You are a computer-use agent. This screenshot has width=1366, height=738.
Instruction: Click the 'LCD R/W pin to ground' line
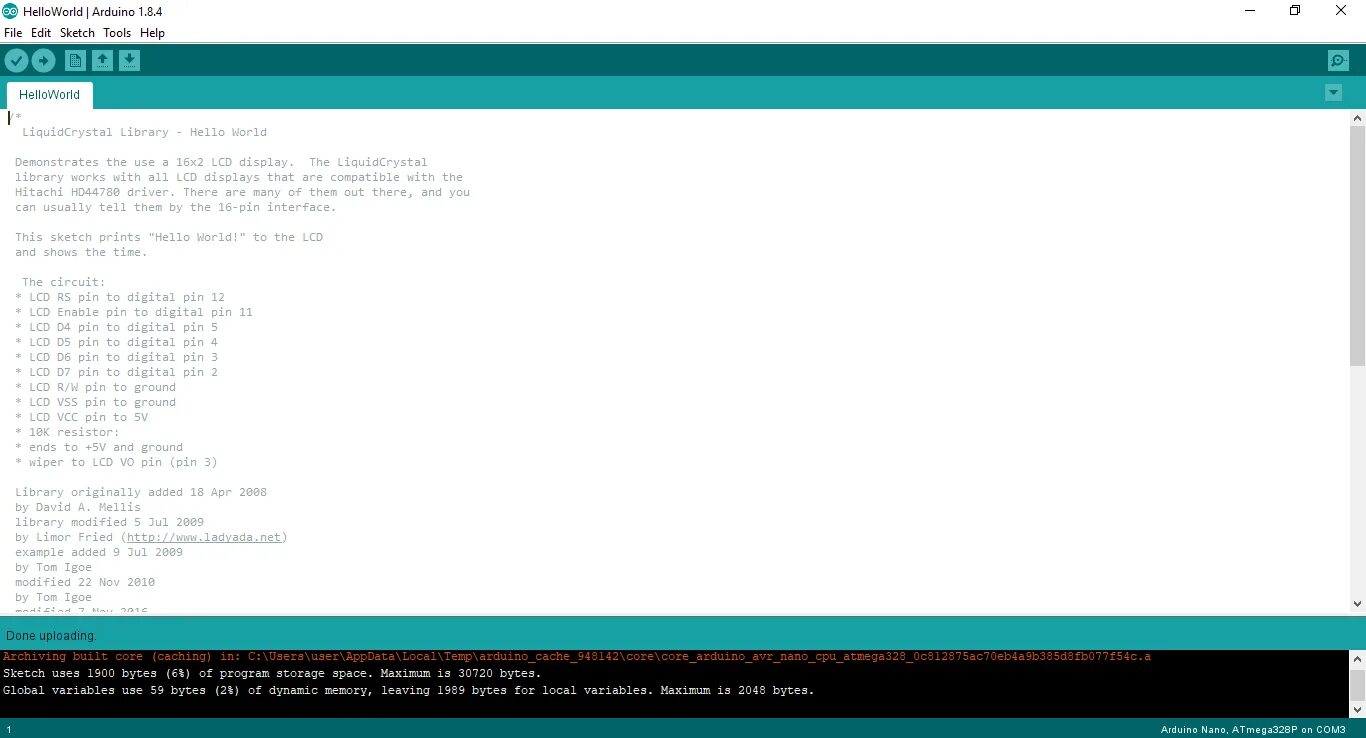pyautogui.click(x=96, y=387)
